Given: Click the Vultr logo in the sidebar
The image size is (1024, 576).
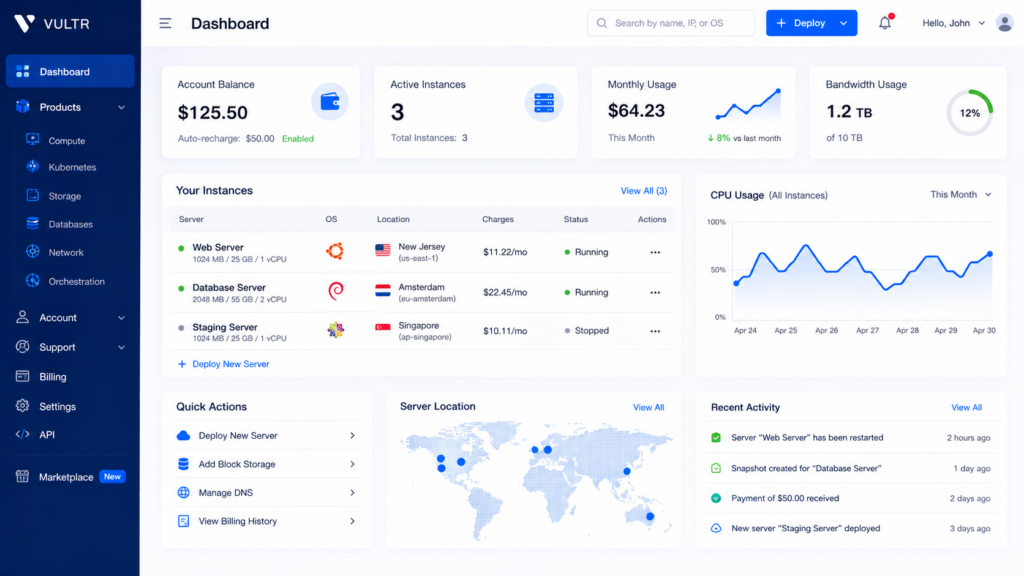Looking at the screenshot, I should point(52,24).
